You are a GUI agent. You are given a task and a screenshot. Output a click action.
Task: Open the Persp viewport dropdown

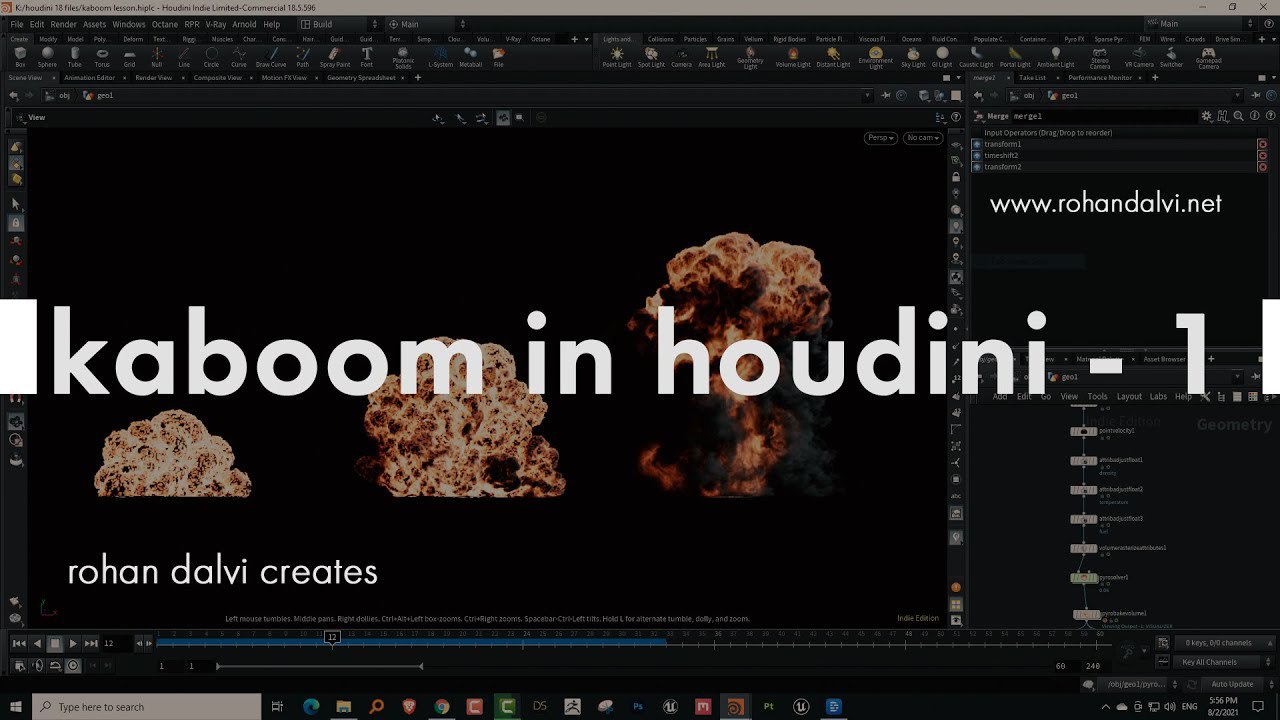coord(880,138)
